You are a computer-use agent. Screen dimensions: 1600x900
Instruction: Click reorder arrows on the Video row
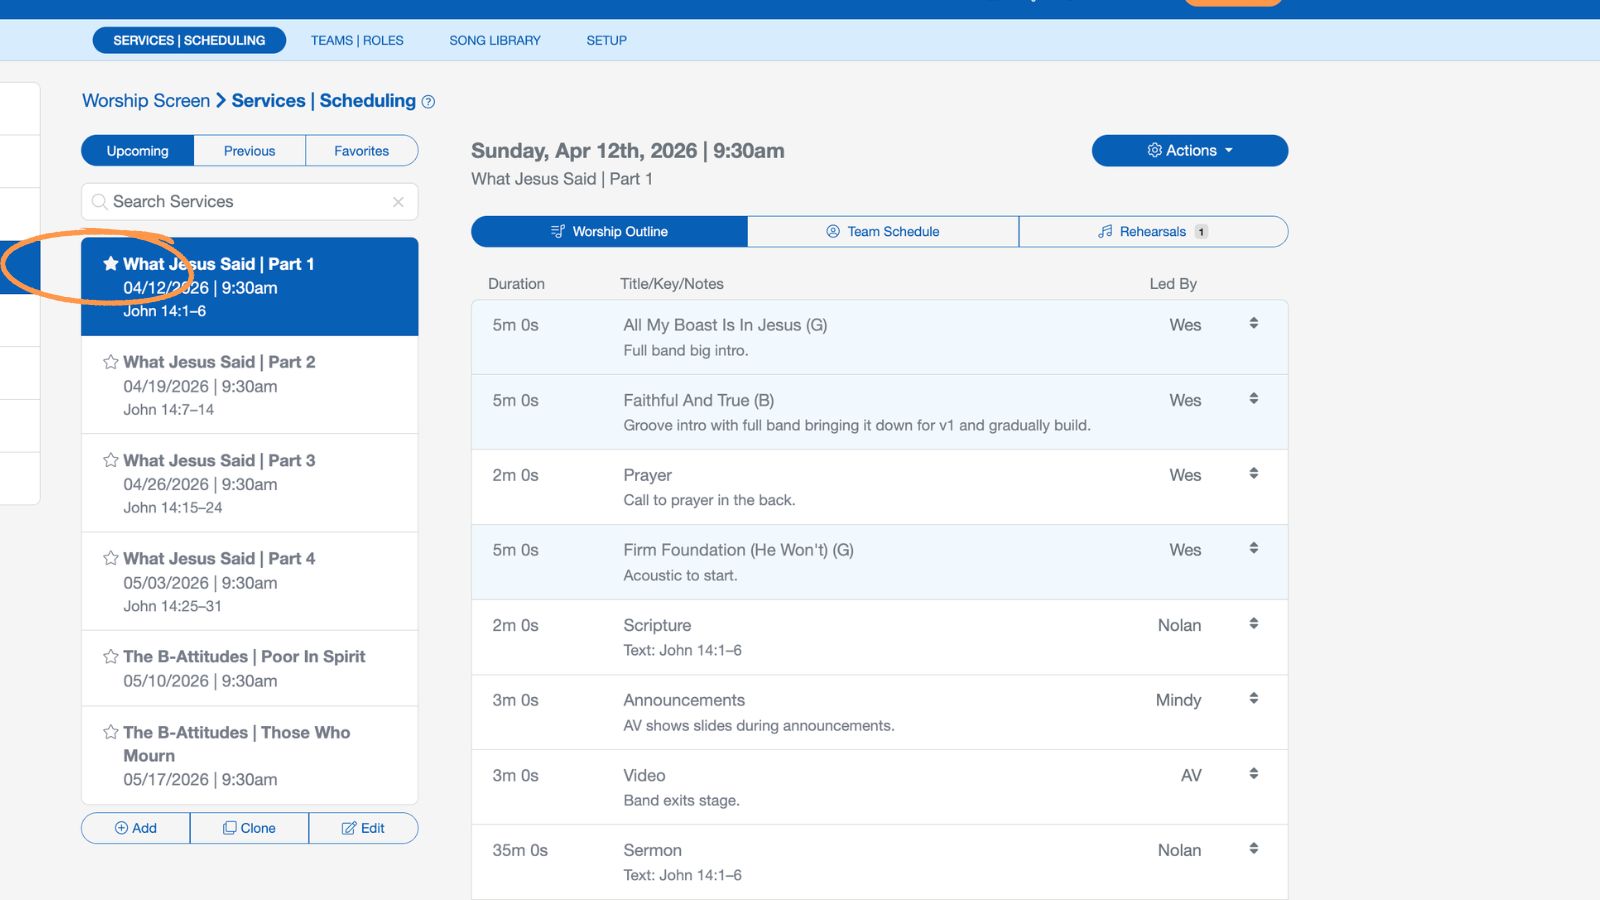tap(1253, 774)
